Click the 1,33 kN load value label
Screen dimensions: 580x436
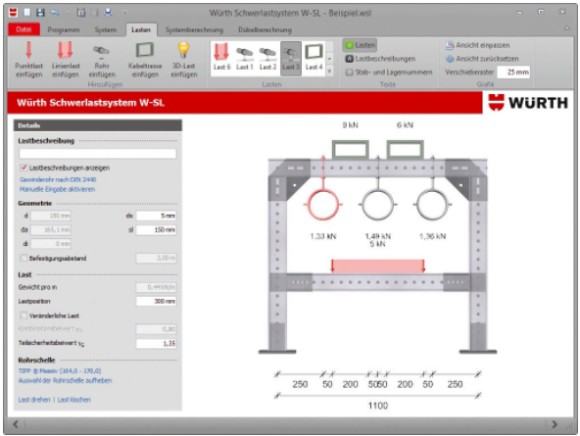(323, 236)
